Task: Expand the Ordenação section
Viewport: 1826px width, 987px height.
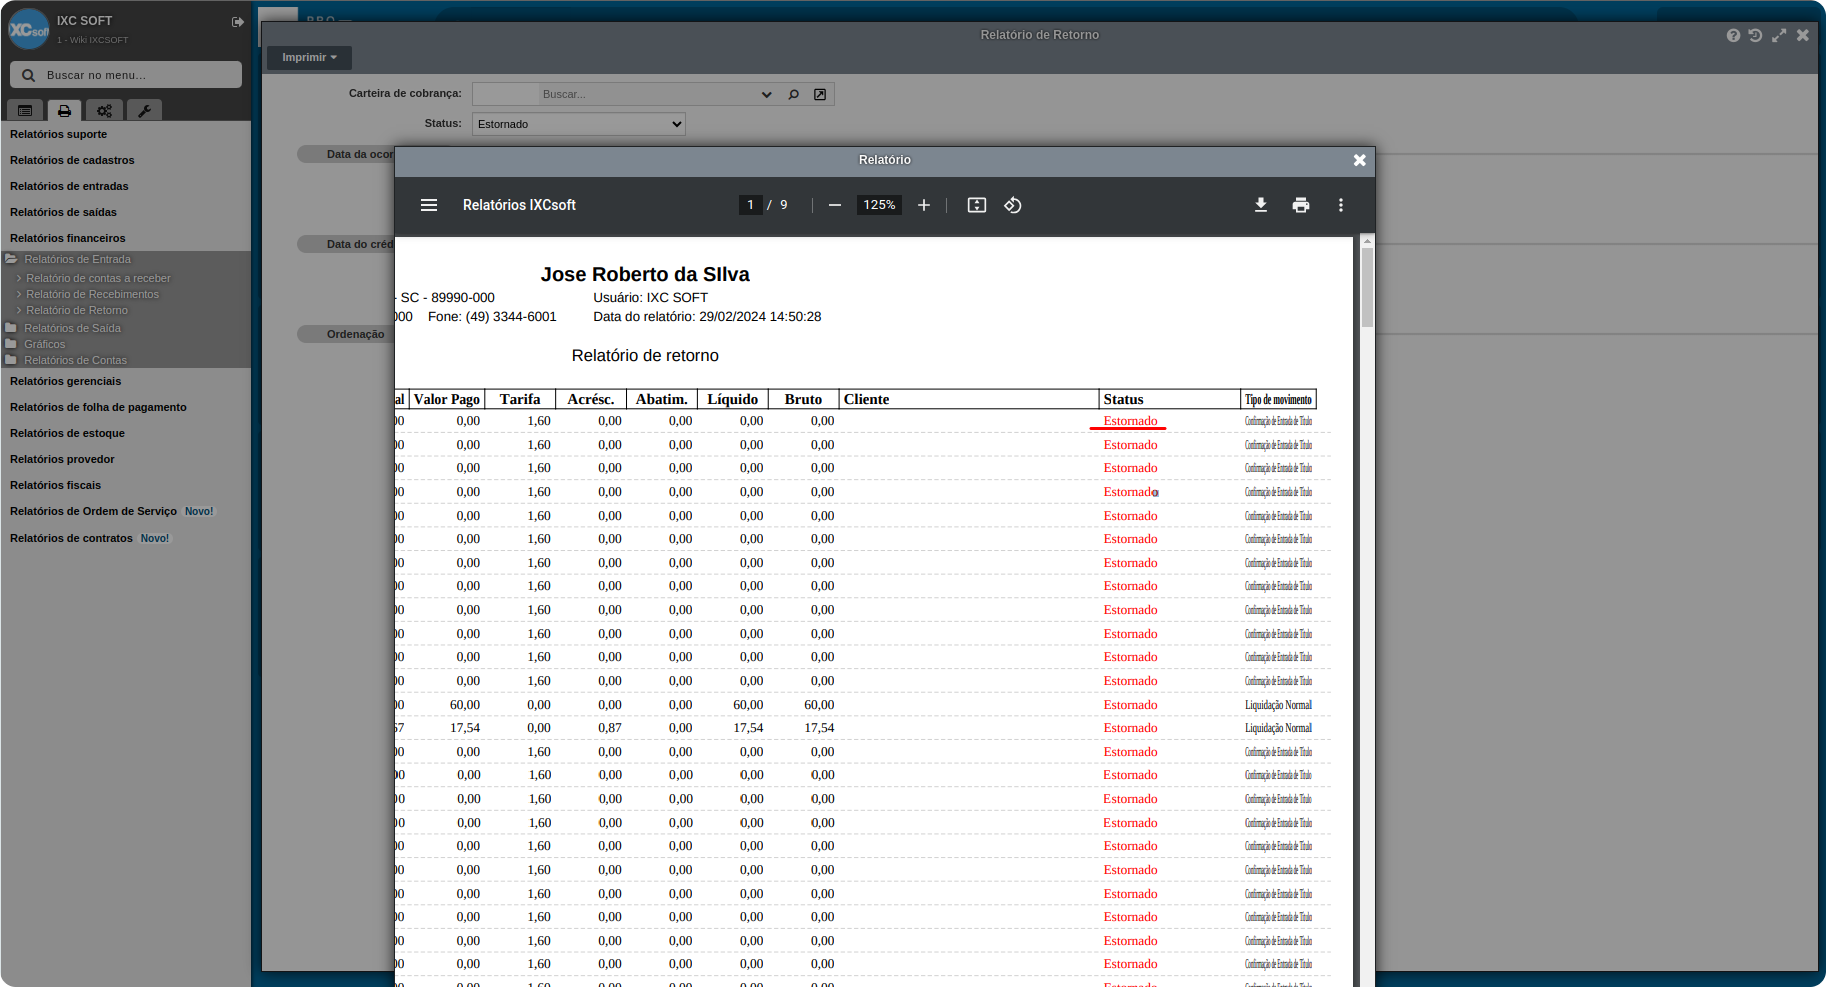Action: click(x=346, y=334)
